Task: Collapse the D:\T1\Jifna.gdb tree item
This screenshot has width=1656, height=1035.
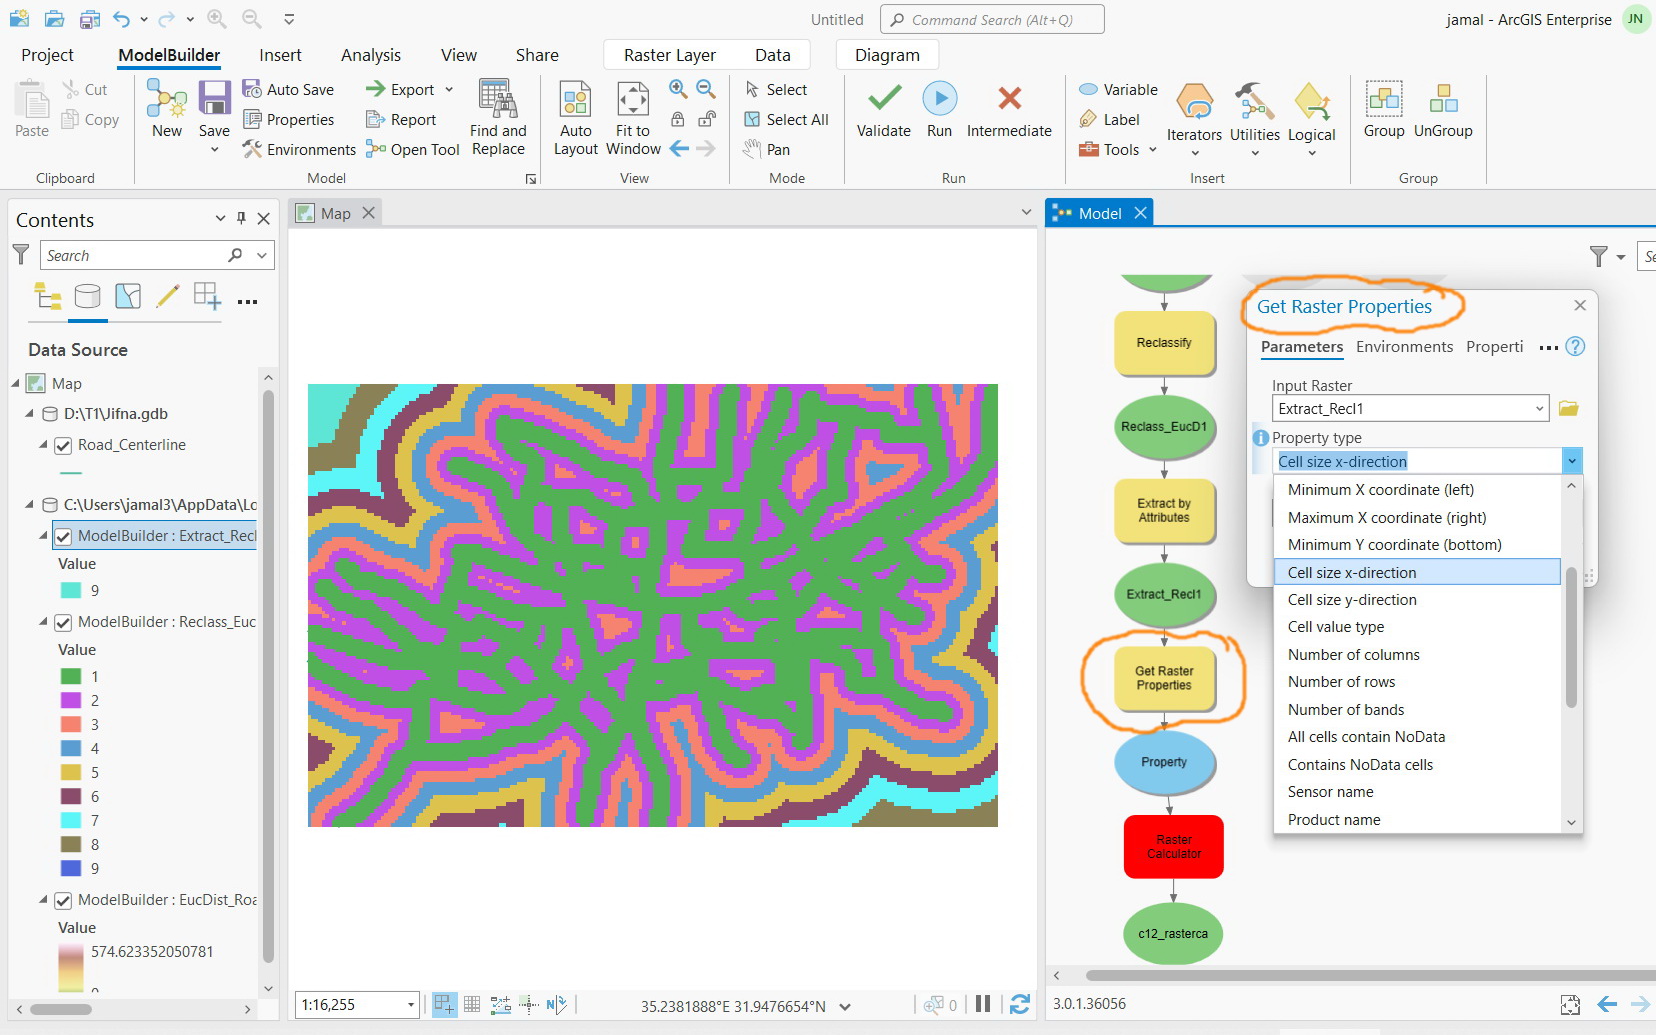Action: [28, 413]
